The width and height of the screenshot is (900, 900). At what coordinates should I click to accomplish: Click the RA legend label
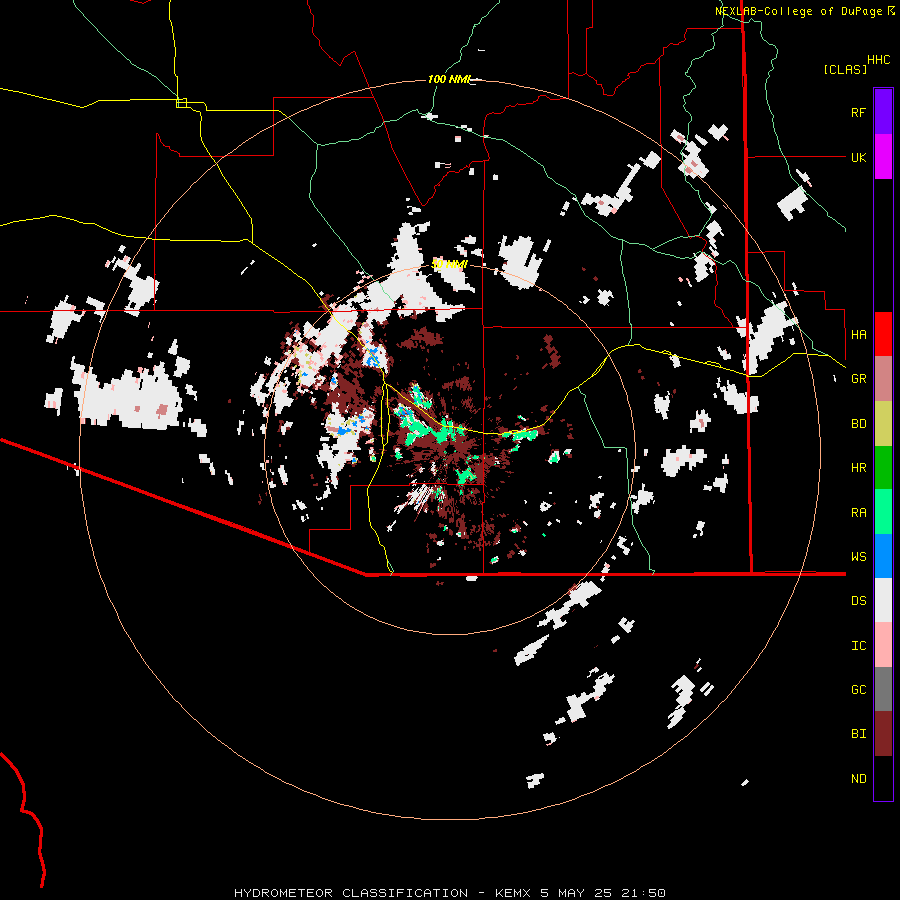point(858,513)
